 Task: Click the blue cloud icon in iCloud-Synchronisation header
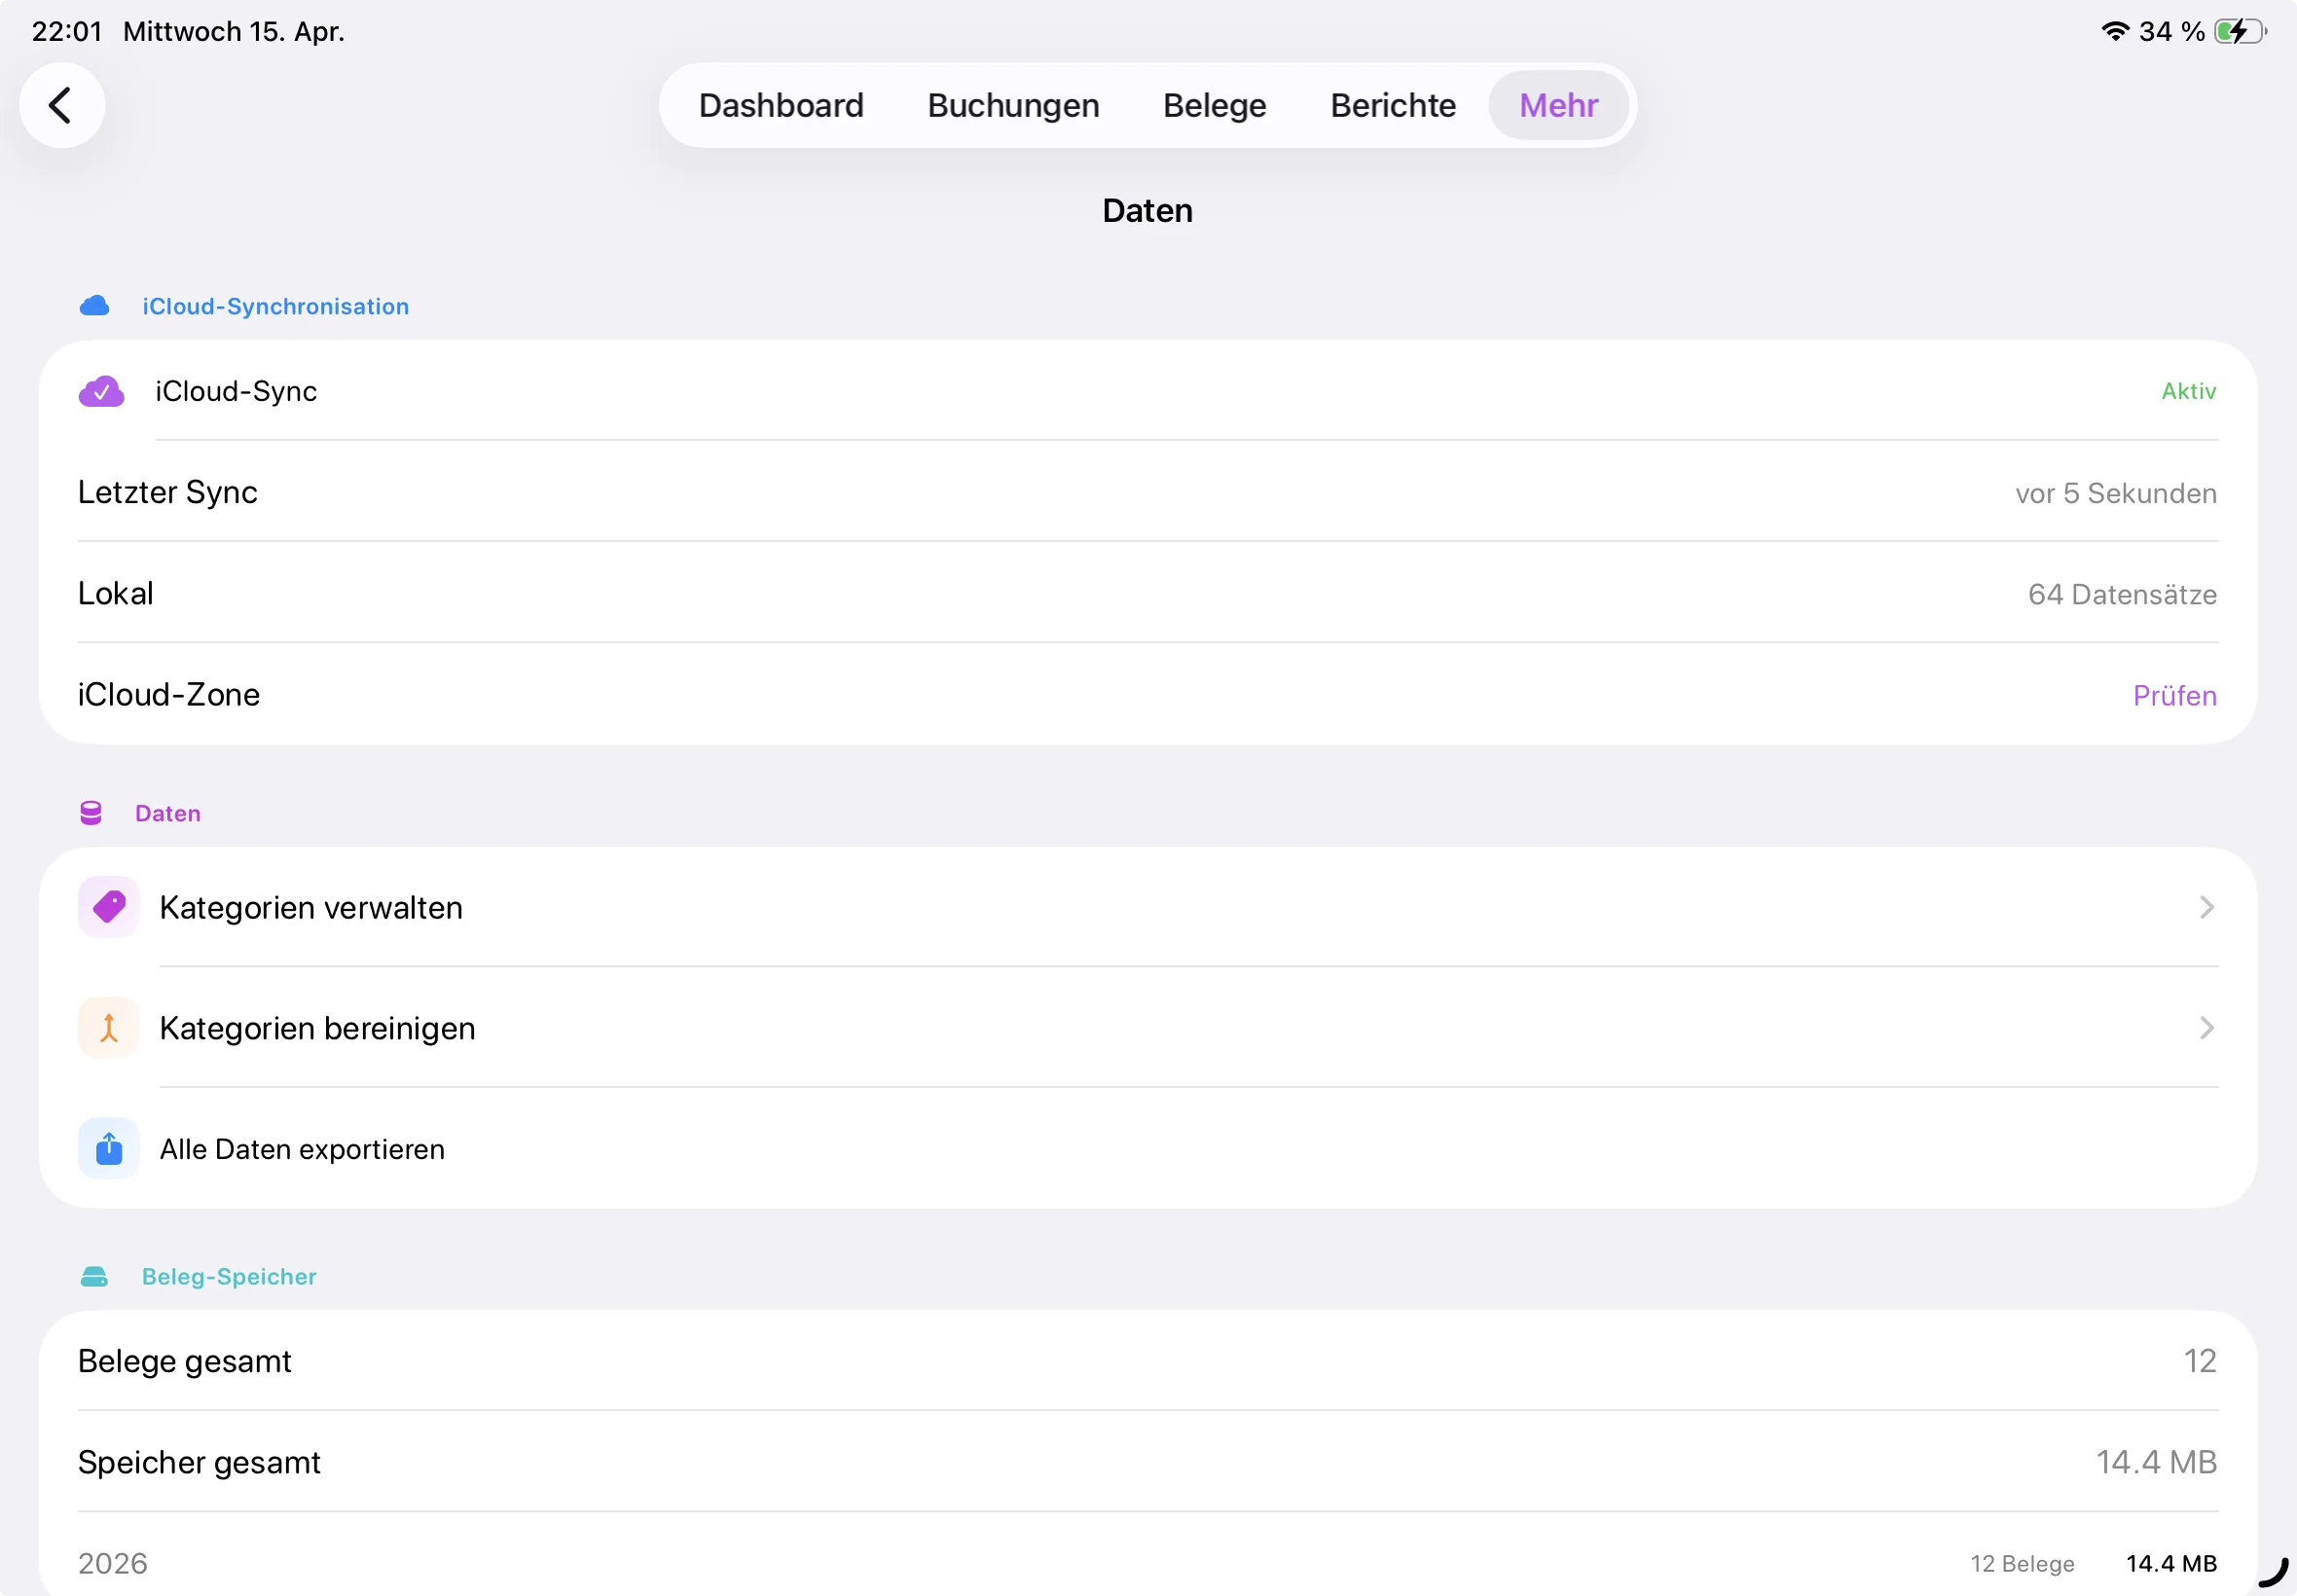click(95, 305)
